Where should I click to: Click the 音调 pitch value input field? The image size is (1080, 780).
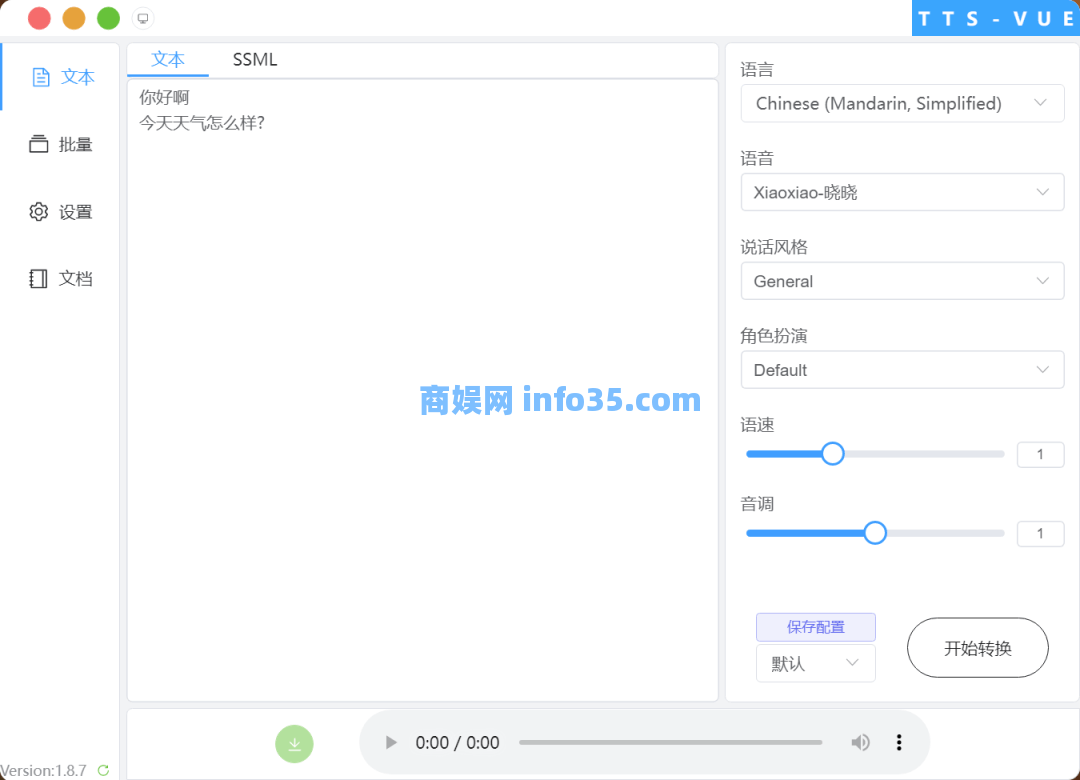[x=1040, y=533]
